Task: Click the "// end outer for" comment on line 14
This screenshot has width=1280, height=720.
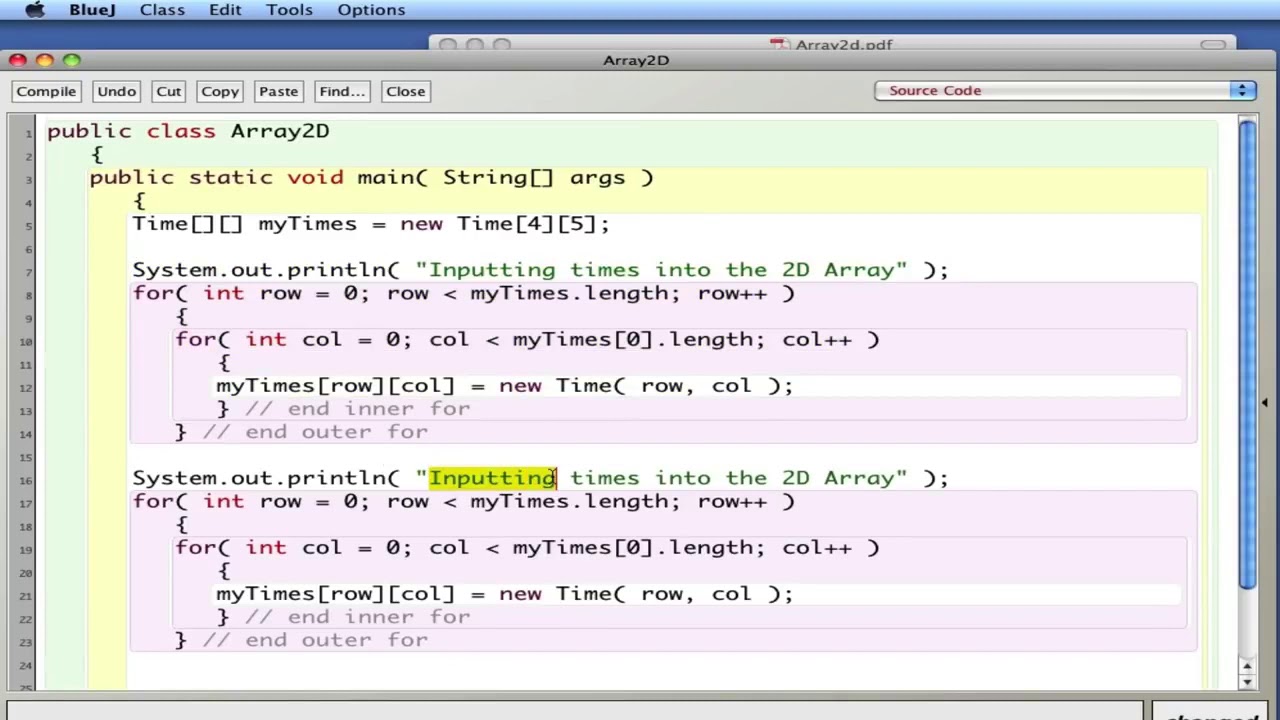Action: [x=315, y=431]
